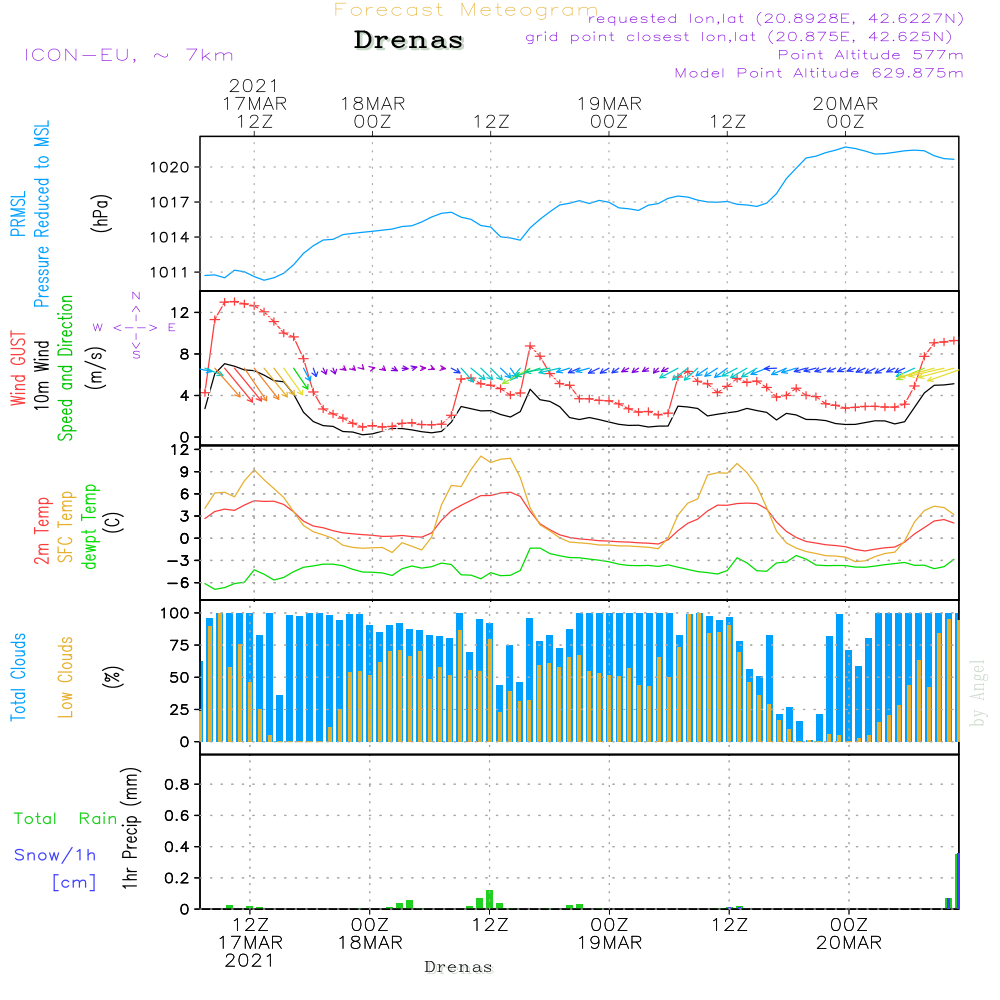1000x1000 pixels.
Task: Click the Wind GUST legend label
Action: [18, 368]
